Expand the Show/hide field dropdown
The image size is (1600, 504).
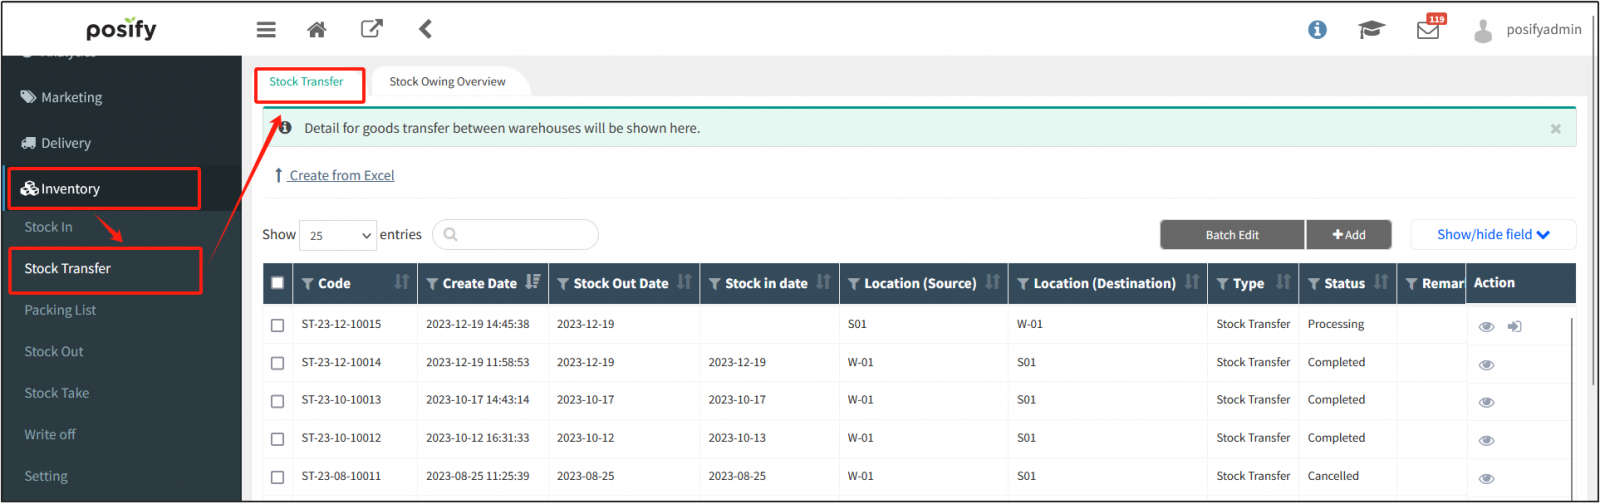1492,235
